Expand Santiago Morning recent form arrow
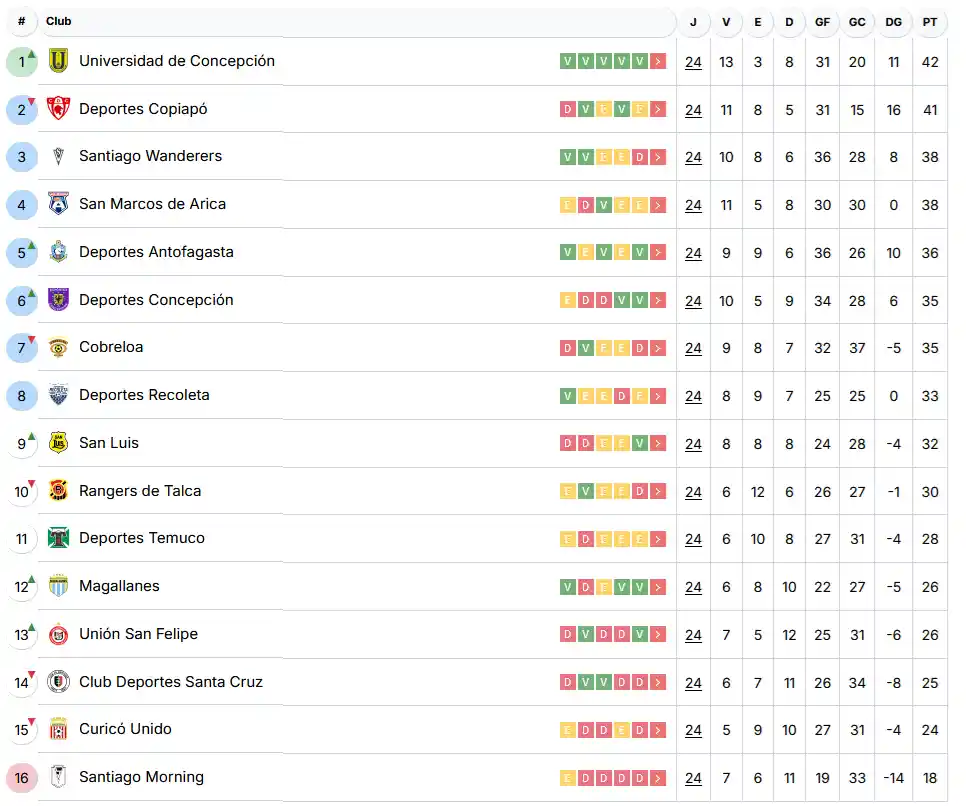The height and width of the screenshot is (806, 966). tap(658, 778)
